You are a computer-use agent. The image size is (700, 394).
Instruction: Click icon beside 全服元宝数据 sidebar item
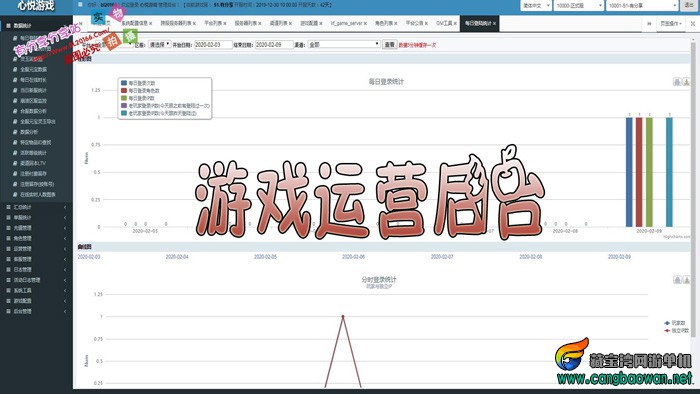click(x=15, y=70)
